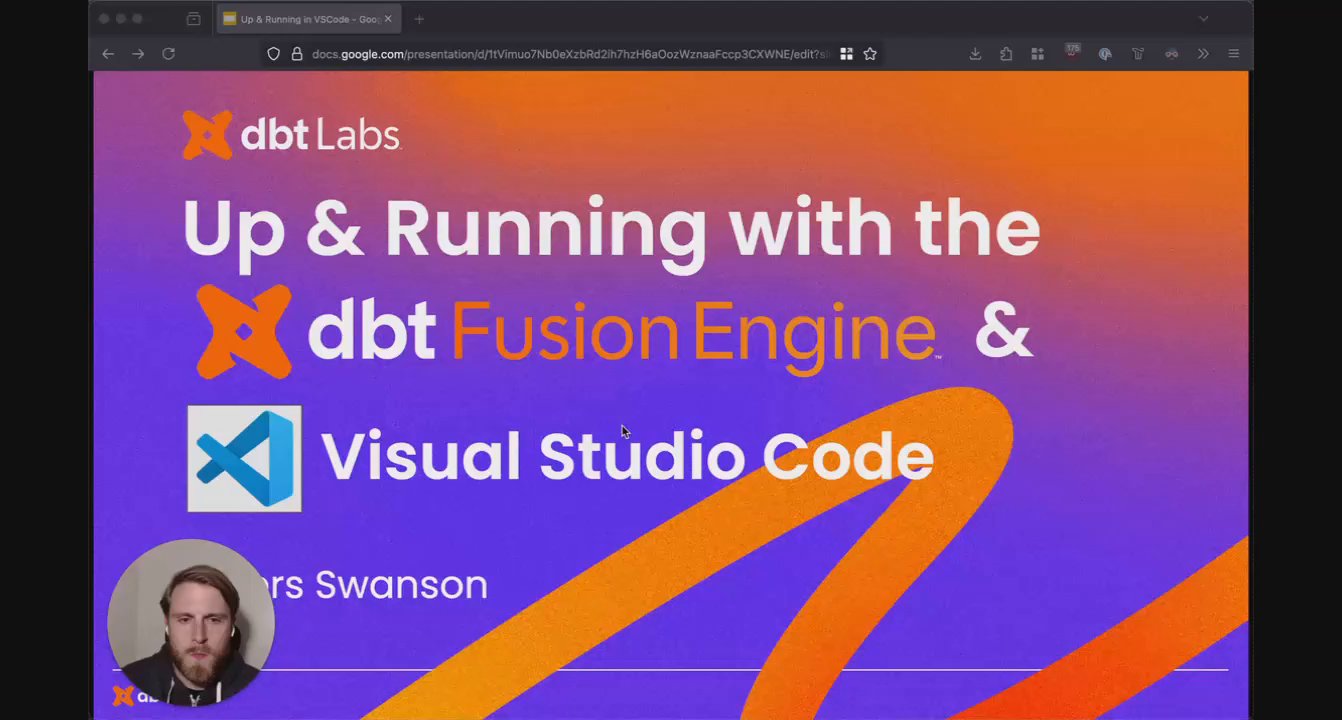The image size is (1342, 720).
Task: Reload the current browser page
Action: click(168, 54)
